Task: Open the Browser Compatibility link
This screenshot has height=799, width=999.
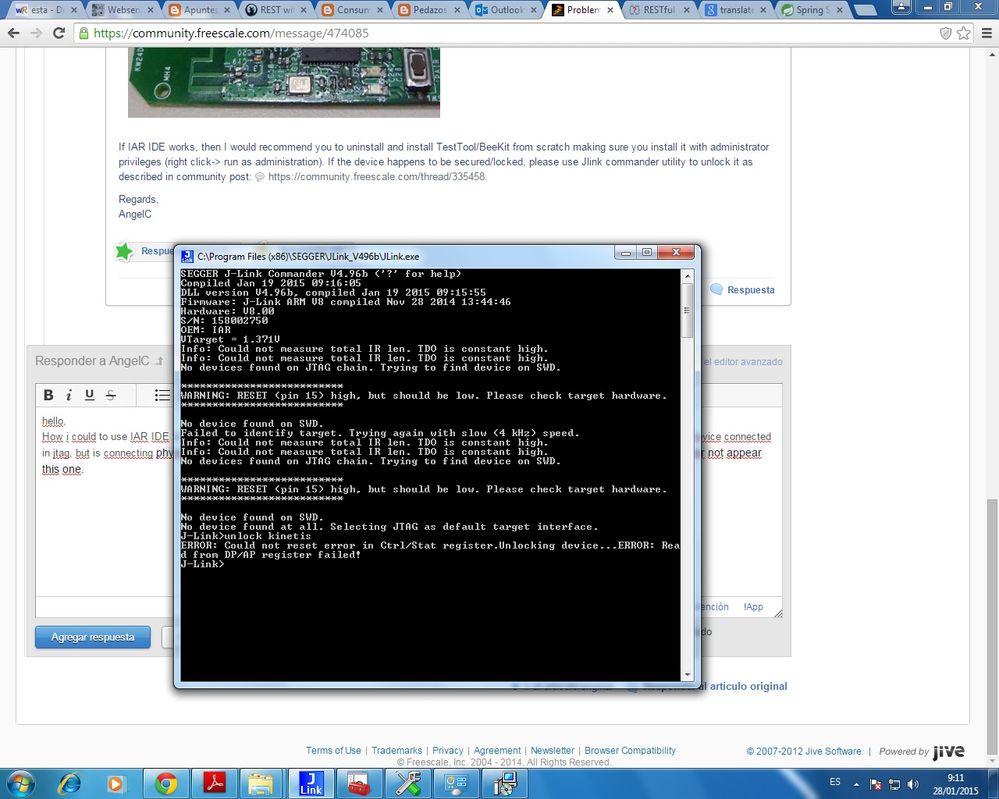Action: tap(630, 751)
